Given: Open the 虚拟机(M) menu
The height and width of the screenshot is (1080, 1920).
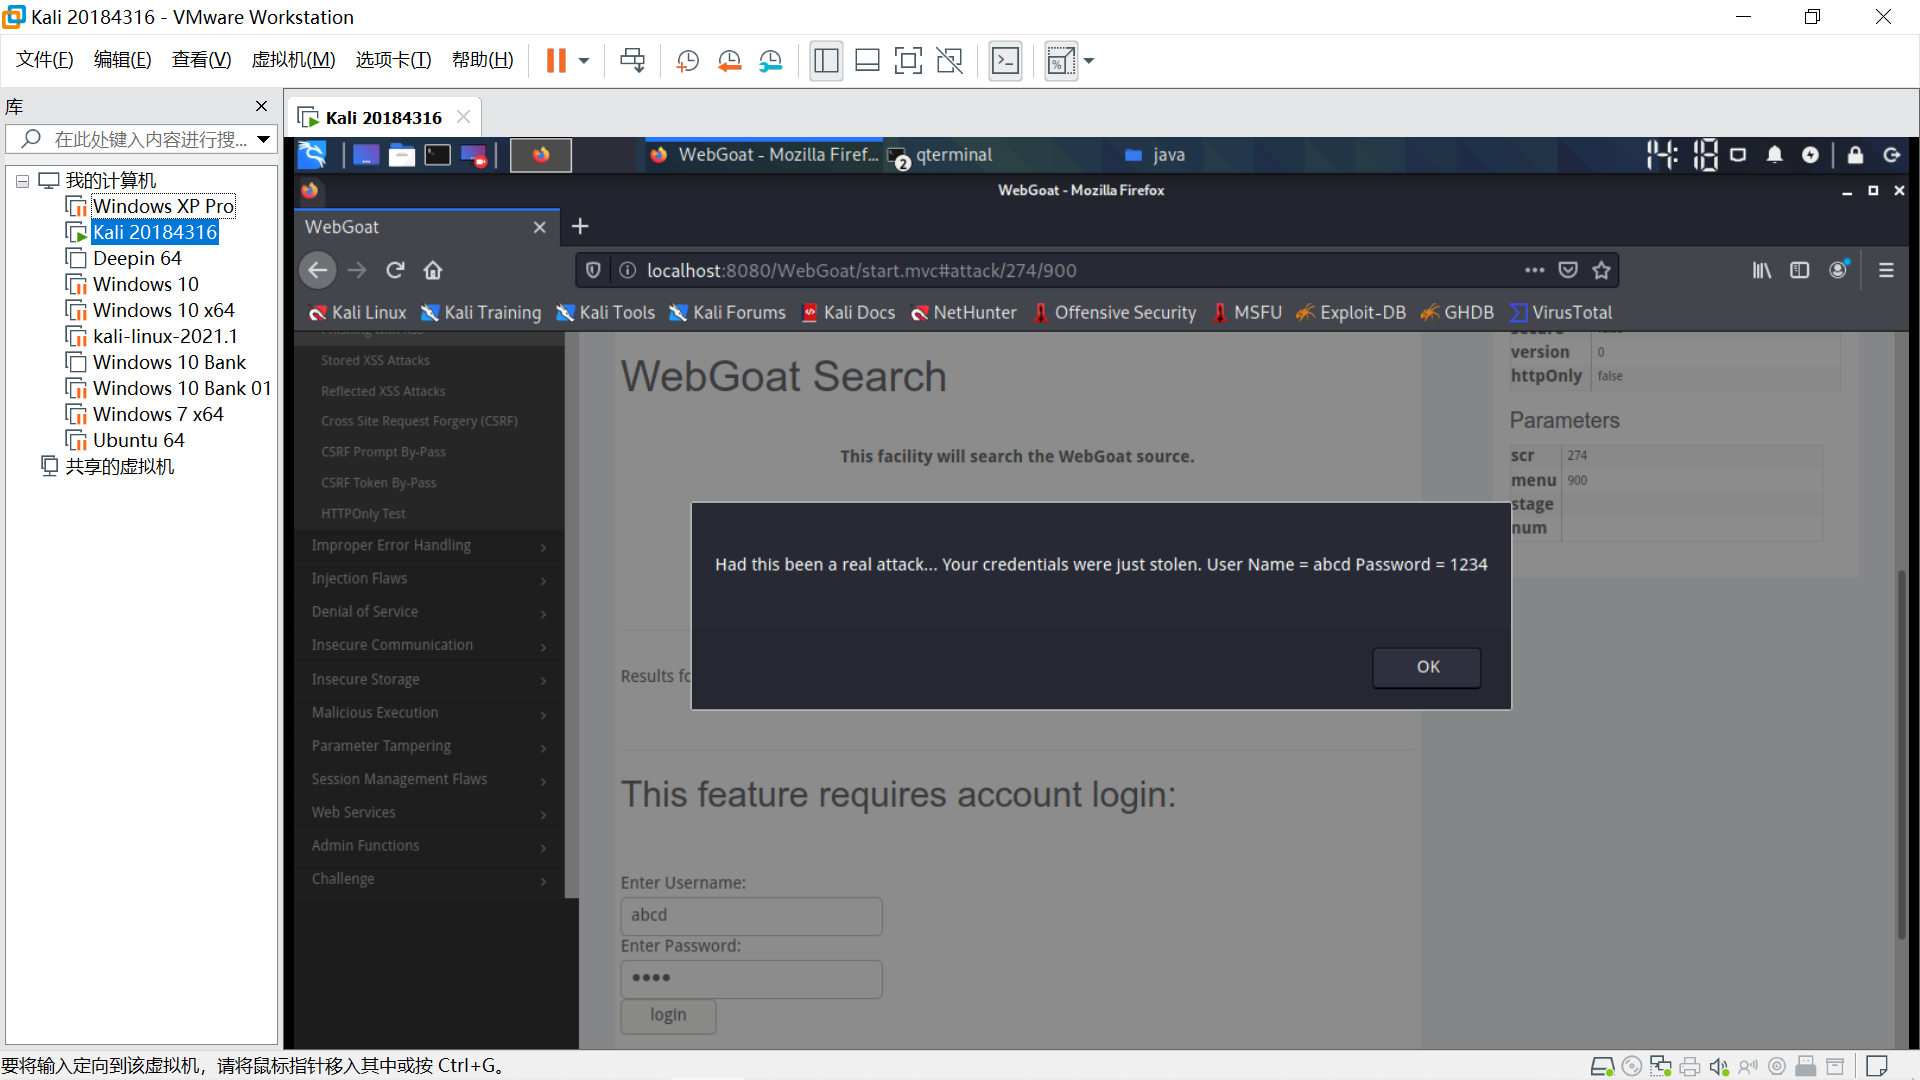Looking at the screenshot, I should [293, 60].
